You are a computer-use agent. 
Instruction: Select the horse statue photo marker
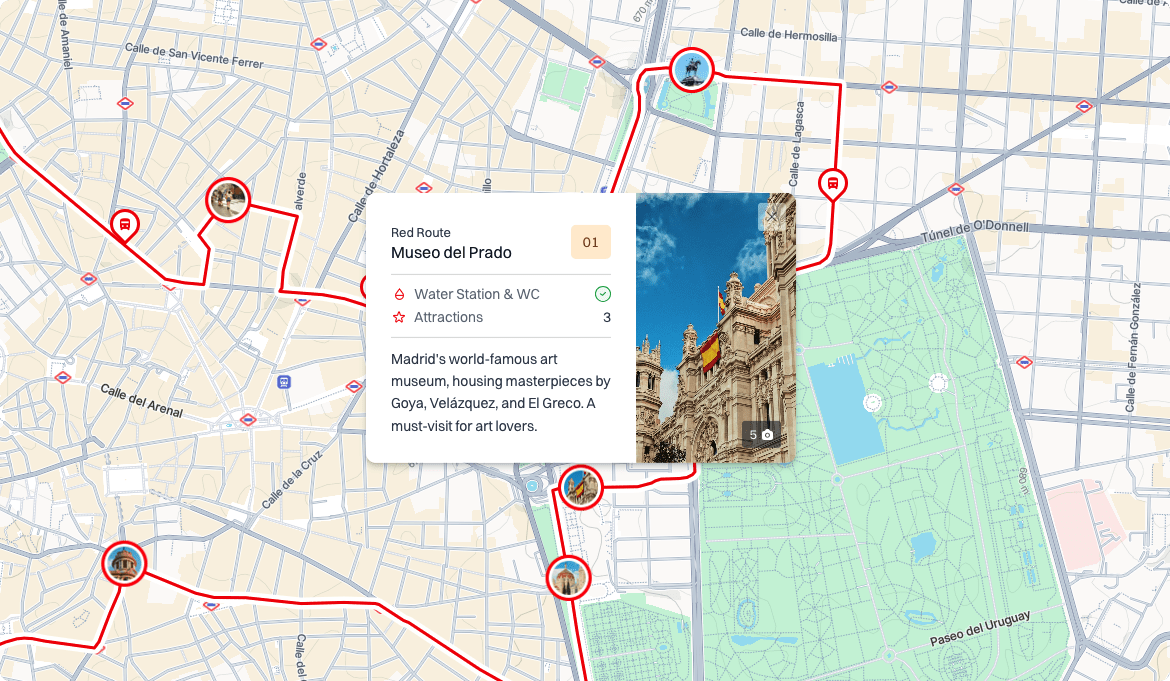point(692,69)
